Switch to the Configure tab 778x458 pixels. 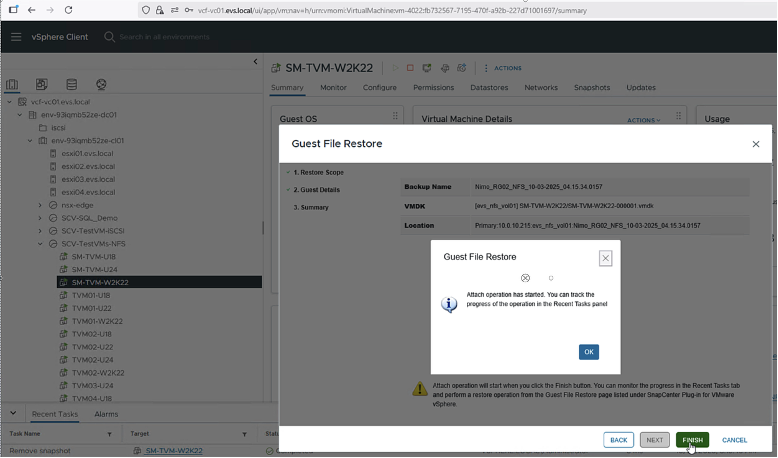(x=380, y=87)
